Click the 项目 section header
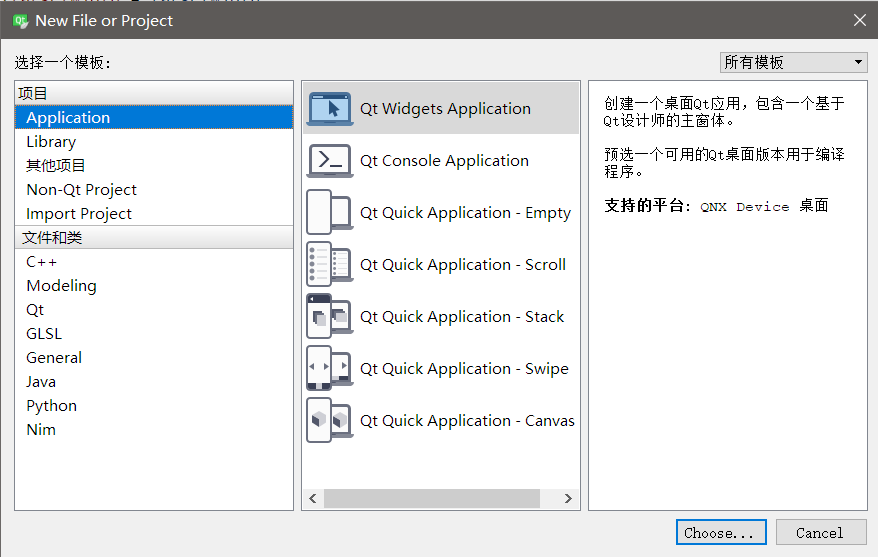This screenshot has width=878, height=557. coord(154,93)
